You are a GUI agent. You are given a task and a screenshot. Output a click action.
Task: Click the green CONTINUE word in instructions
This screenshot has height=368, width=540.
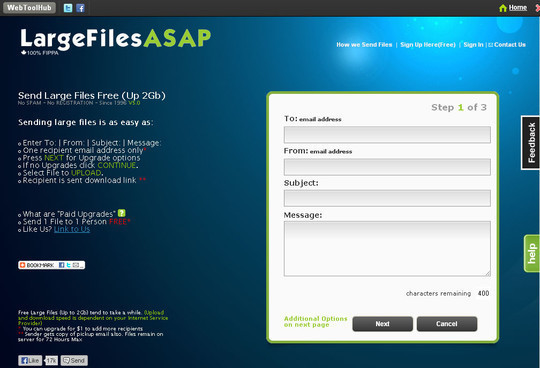(116, 166)
